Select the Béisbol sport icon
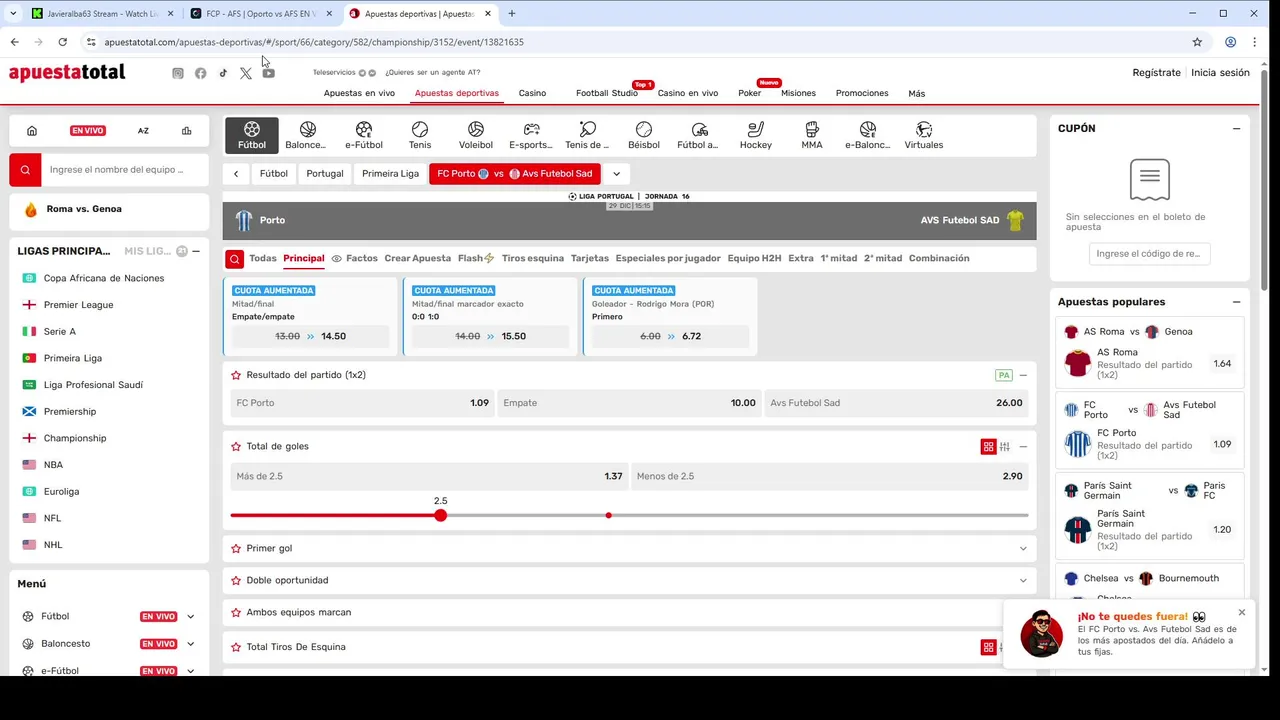1280x720 pixels. click(x=644, y=135)
